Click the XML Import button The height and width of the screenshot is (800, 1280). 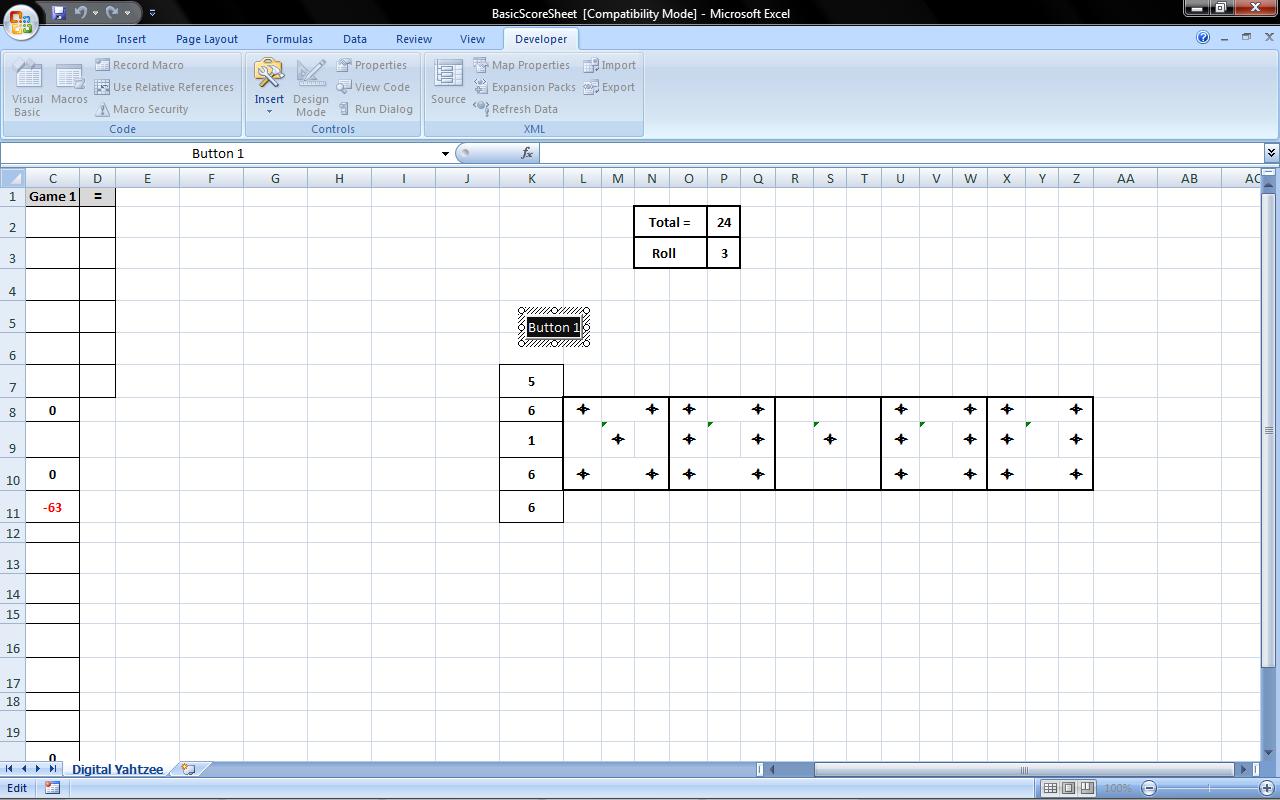[609, 65]
